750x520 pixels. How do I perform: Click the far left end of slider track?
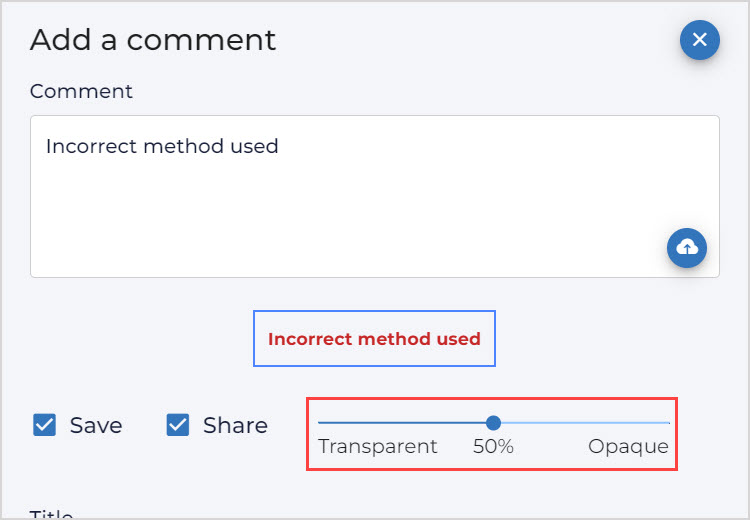[x=320, y=423]
